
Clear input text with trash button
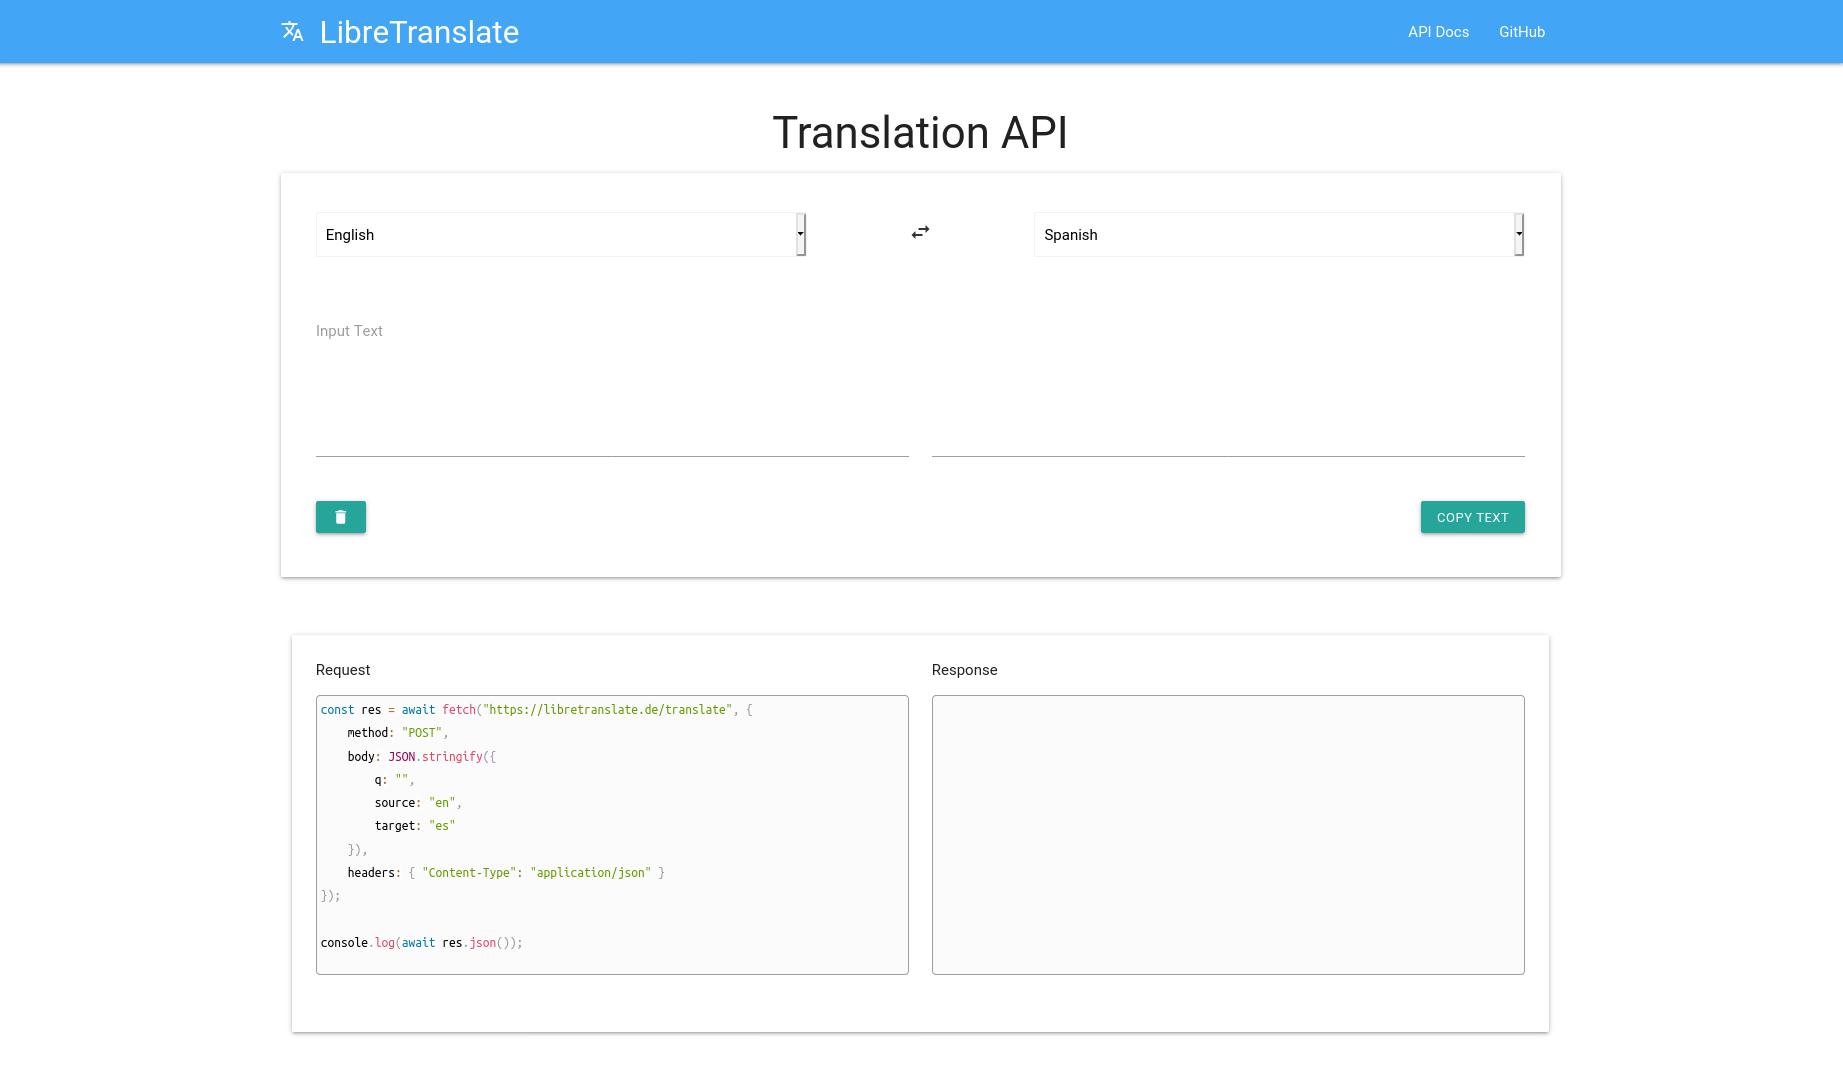341,517
